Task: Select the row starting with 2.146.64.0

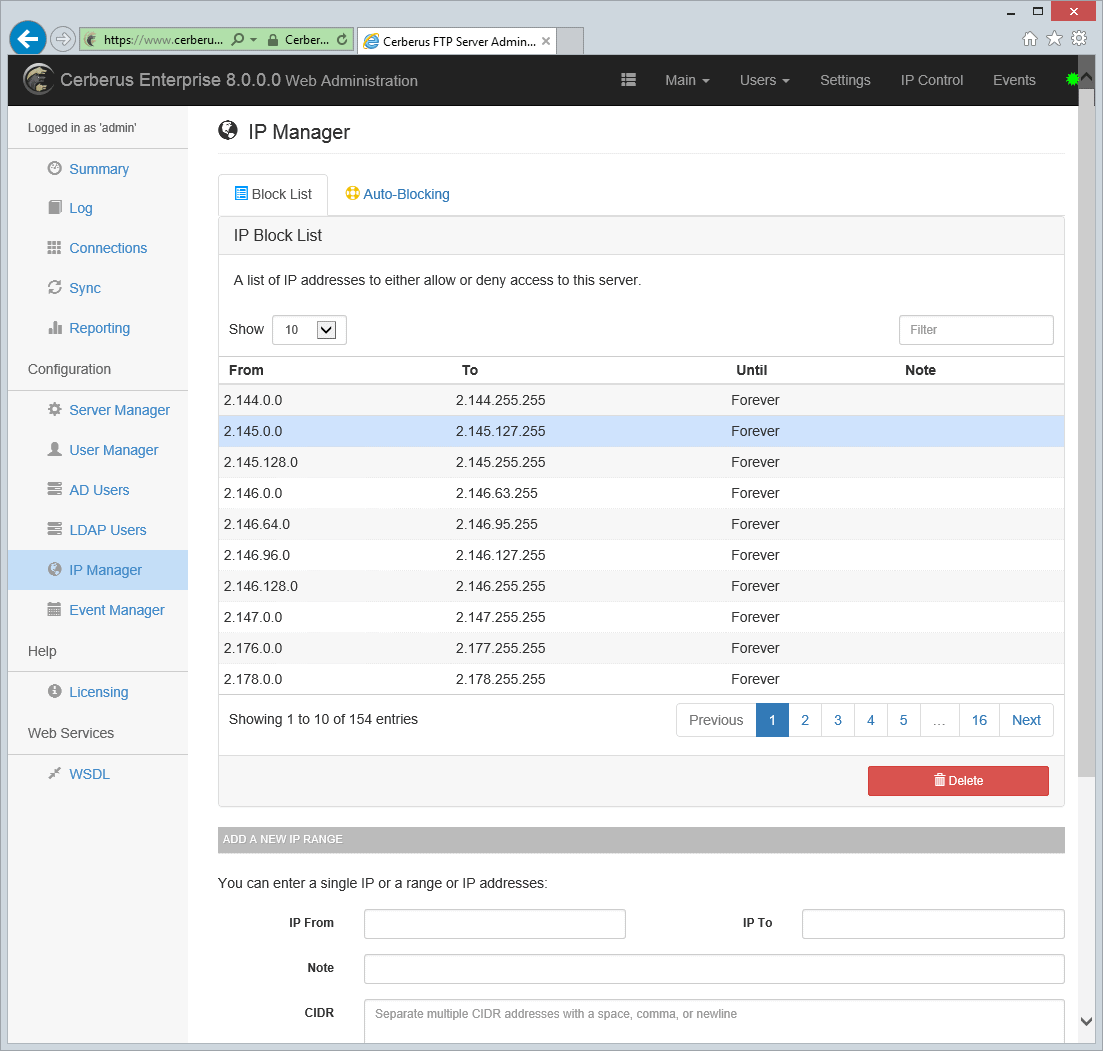Action: (x=641, y=524)
